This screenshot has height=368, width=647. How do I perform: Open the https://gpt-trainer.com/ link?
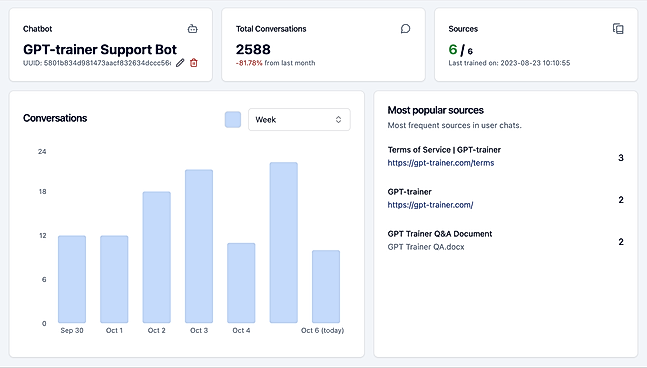click(430, 205)
